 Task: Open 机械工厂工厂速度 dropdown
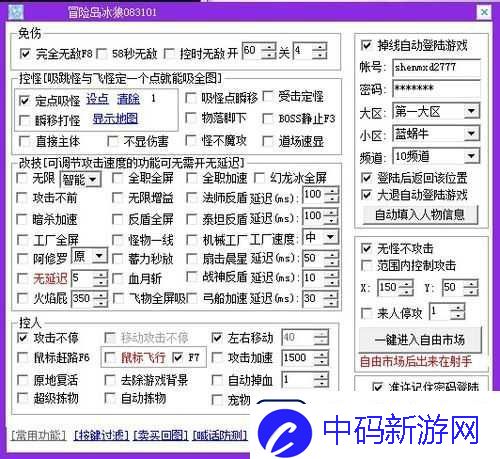(330, 237)
